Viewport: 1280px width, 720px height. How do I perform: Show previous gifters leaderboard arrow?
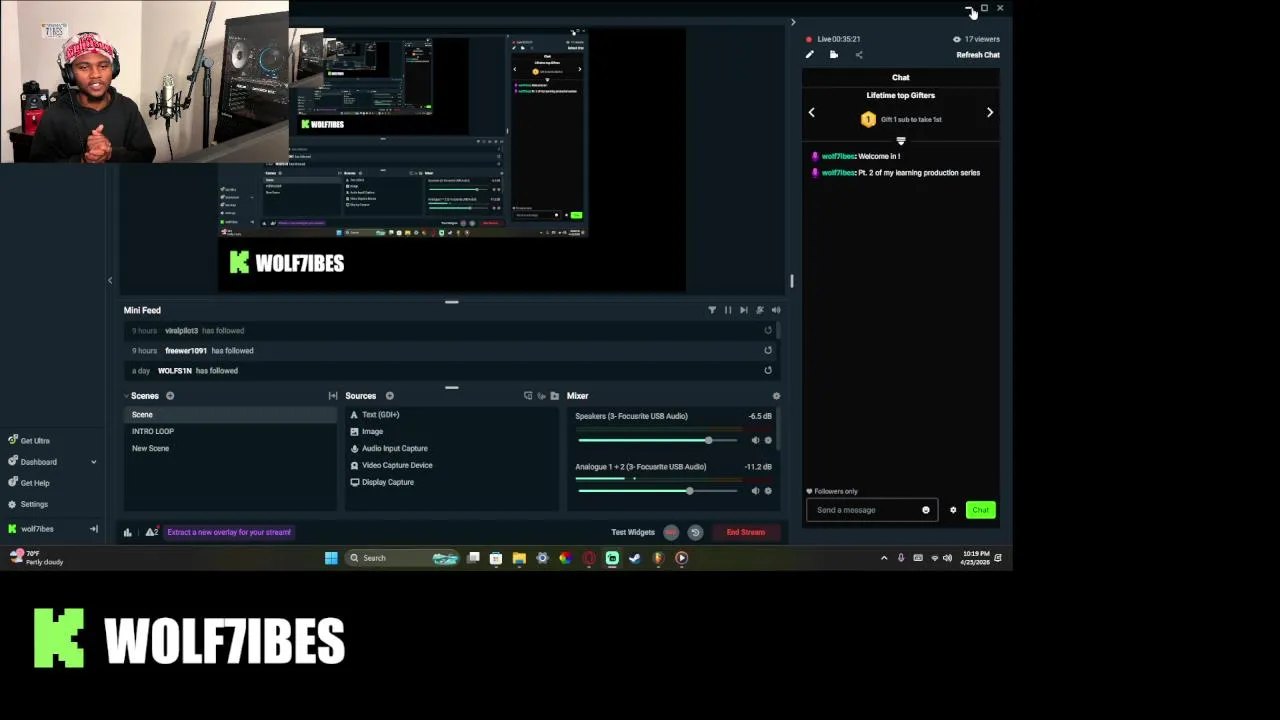812,112
